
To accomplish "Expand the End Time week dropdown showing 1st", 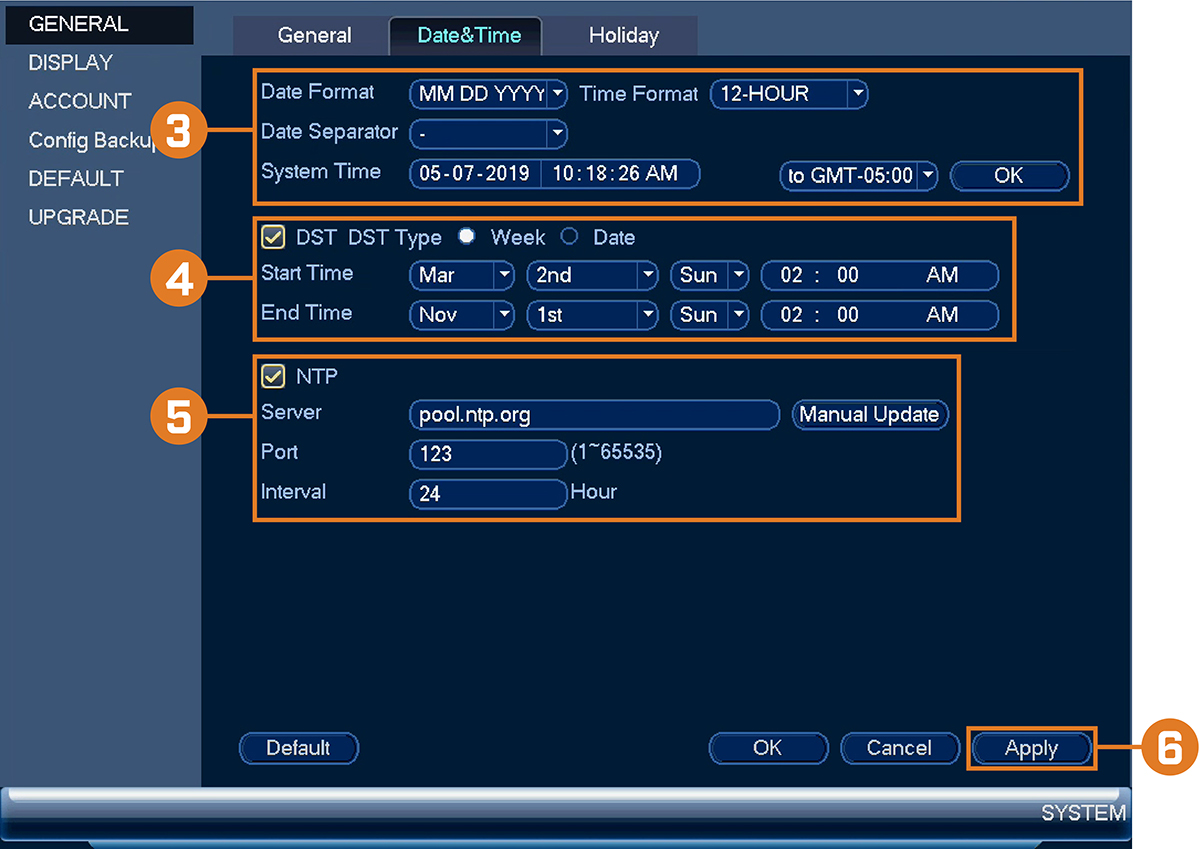I will pyautogui.click(x=592, y=315).
